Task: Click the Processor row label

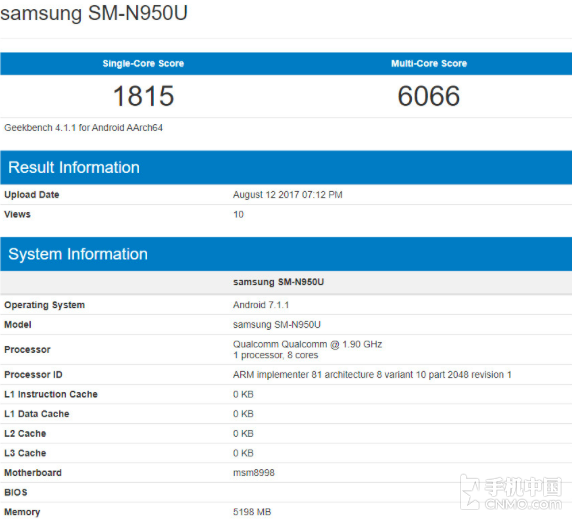Action: (27, 350)
